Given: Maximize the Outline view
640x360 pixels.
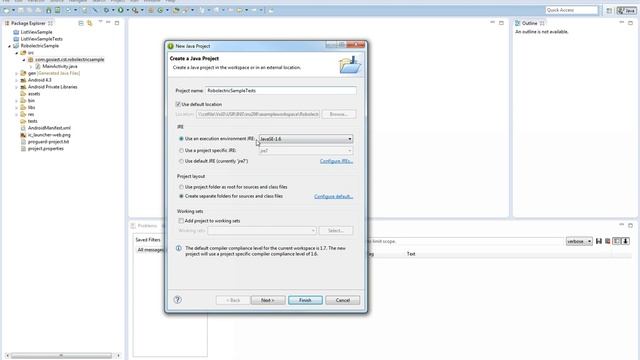Looking at the screenshot, I should pyautogui.click(x=631, y=23).
